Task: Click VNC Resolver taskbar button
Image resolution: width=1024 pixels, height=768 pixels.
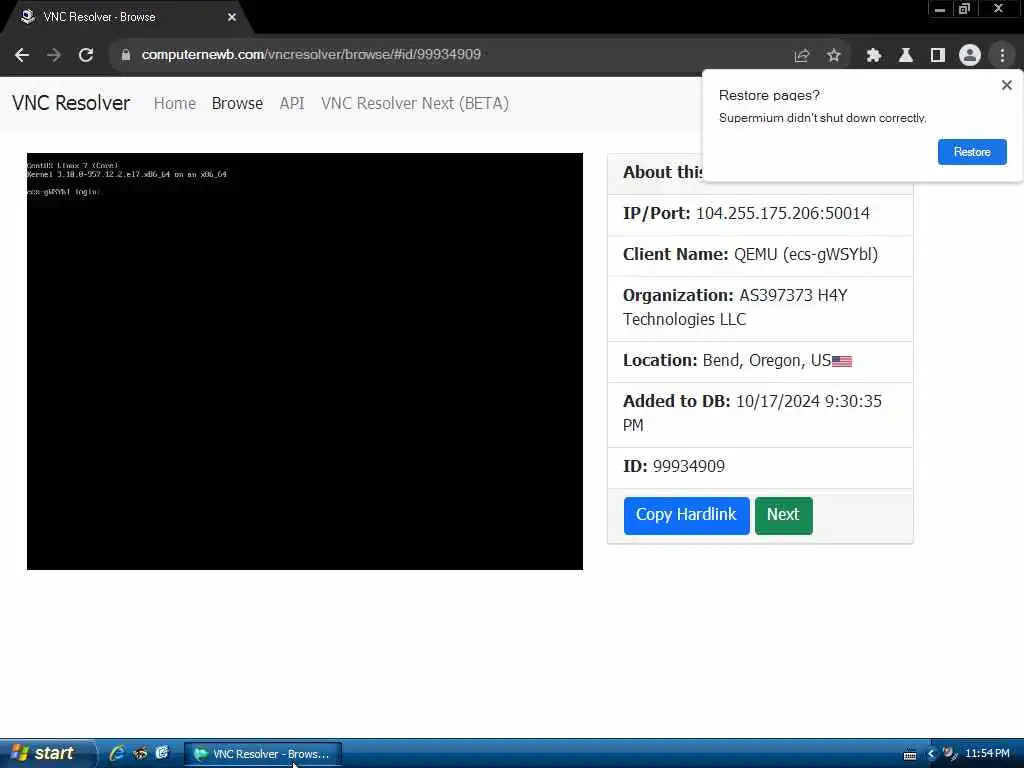Action: [263, 754]
